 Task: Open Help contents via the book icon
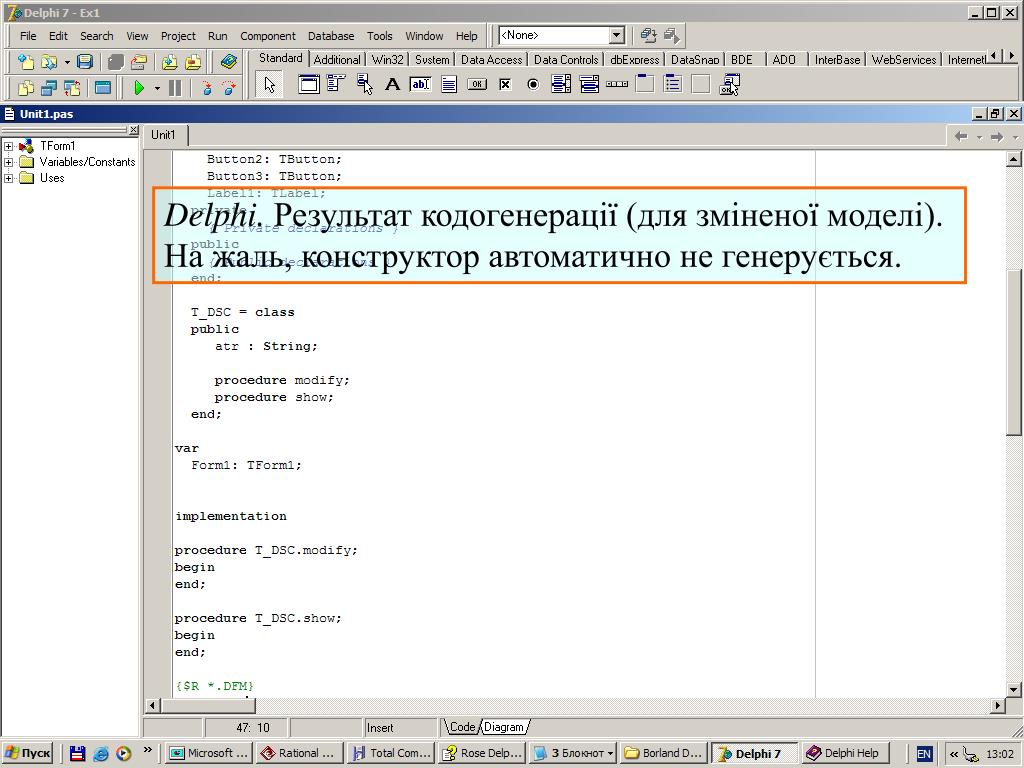(x=229, y=61)
